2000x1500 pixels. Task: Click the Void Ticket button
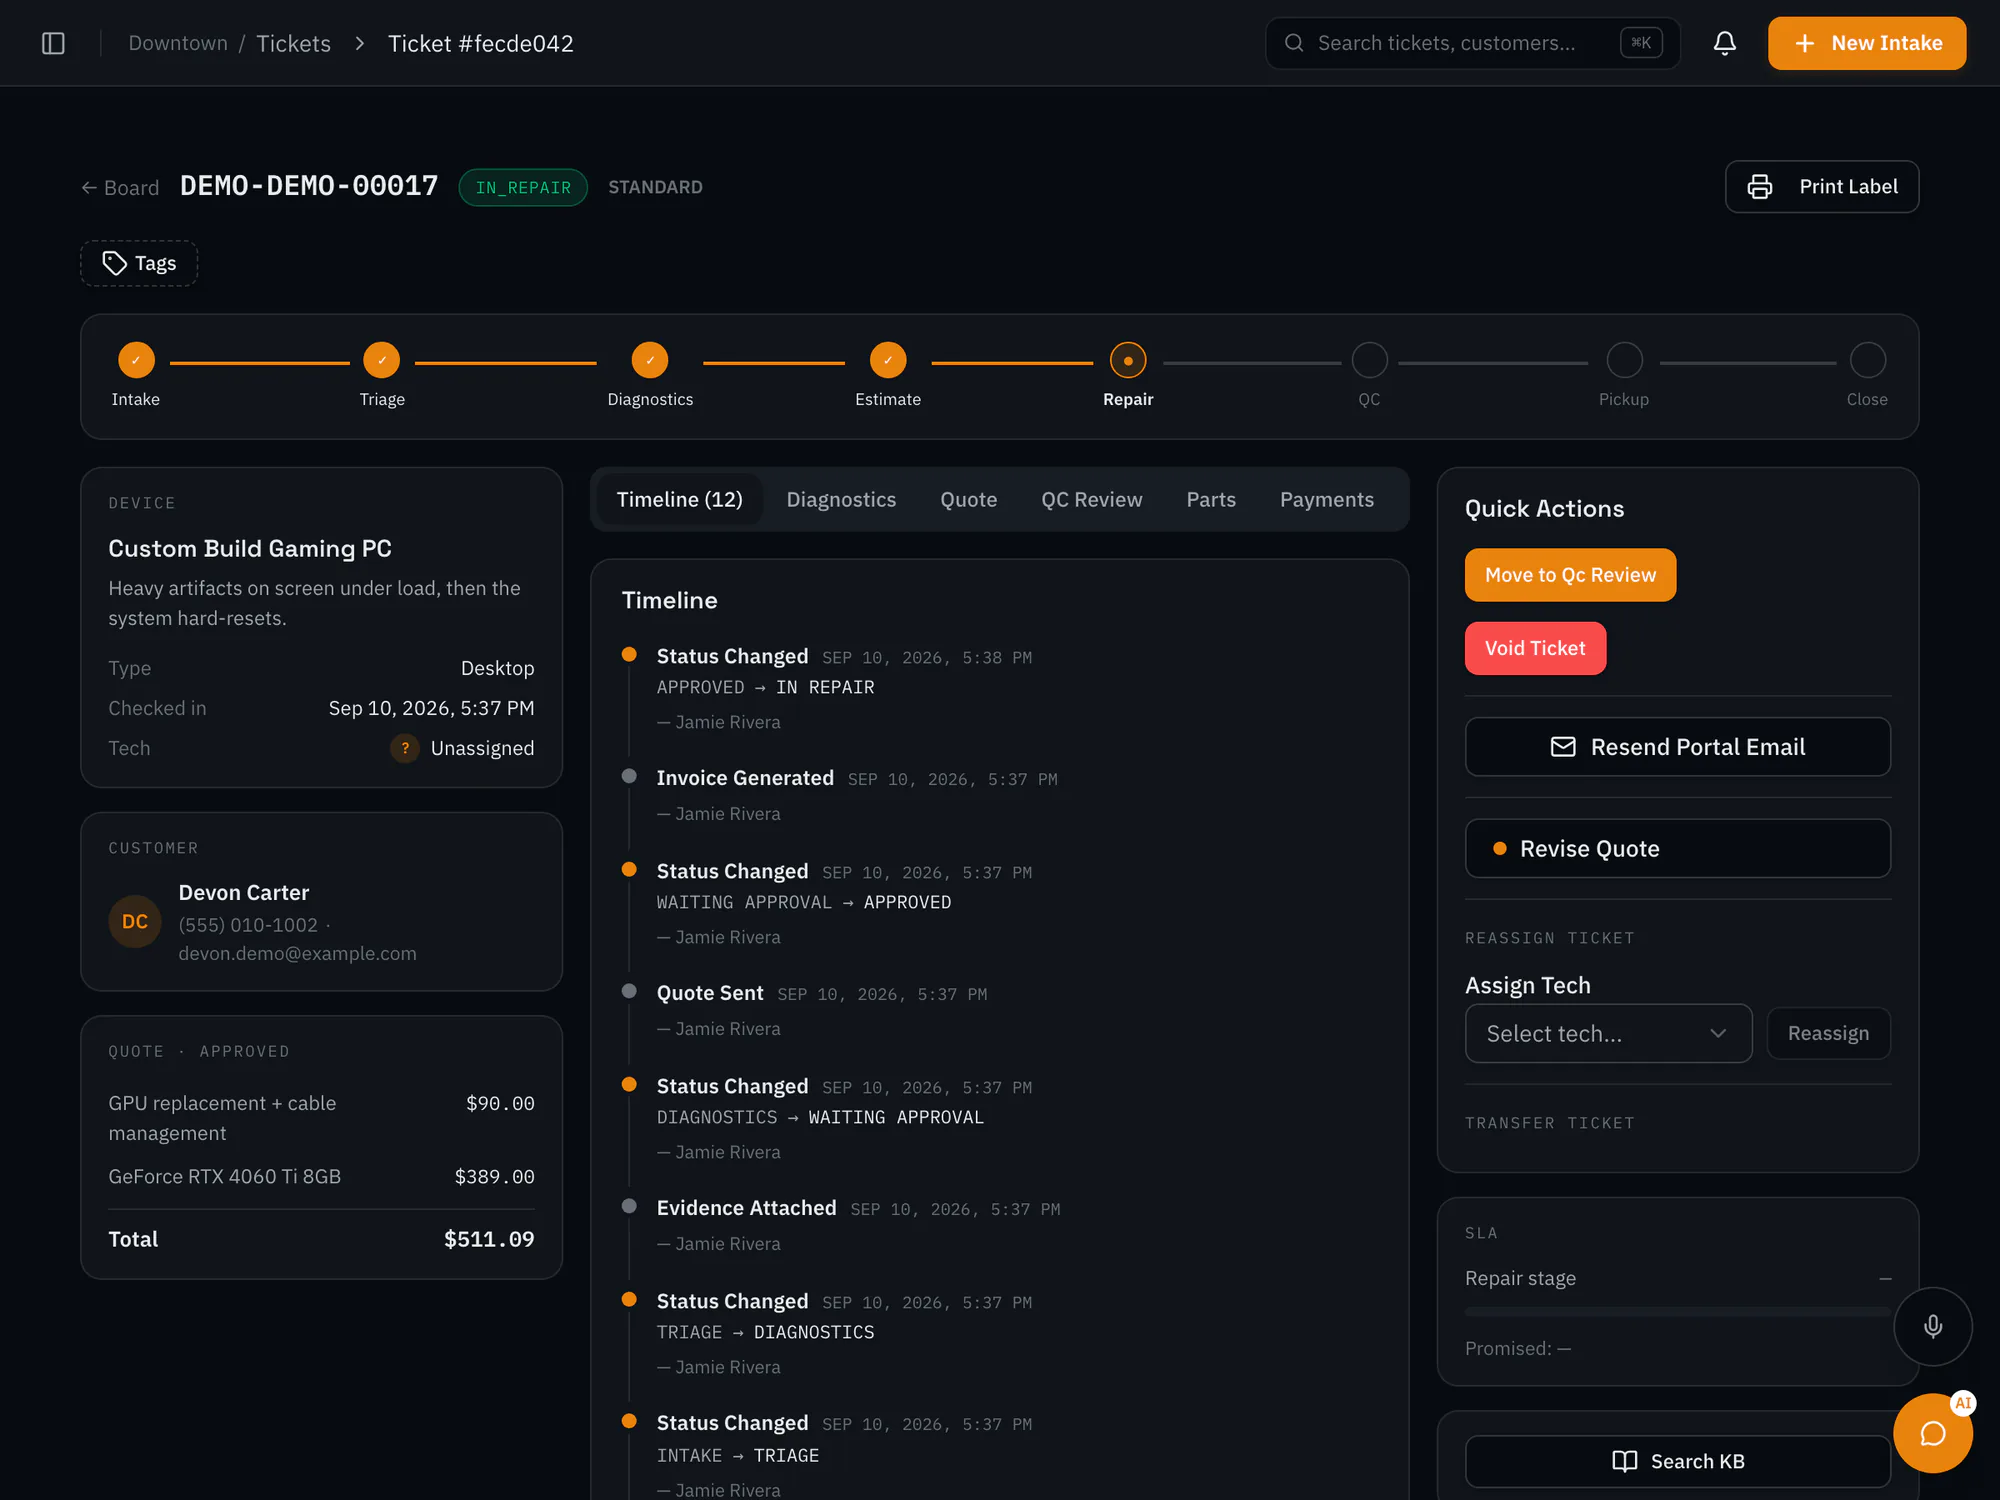click(1535, 648)
